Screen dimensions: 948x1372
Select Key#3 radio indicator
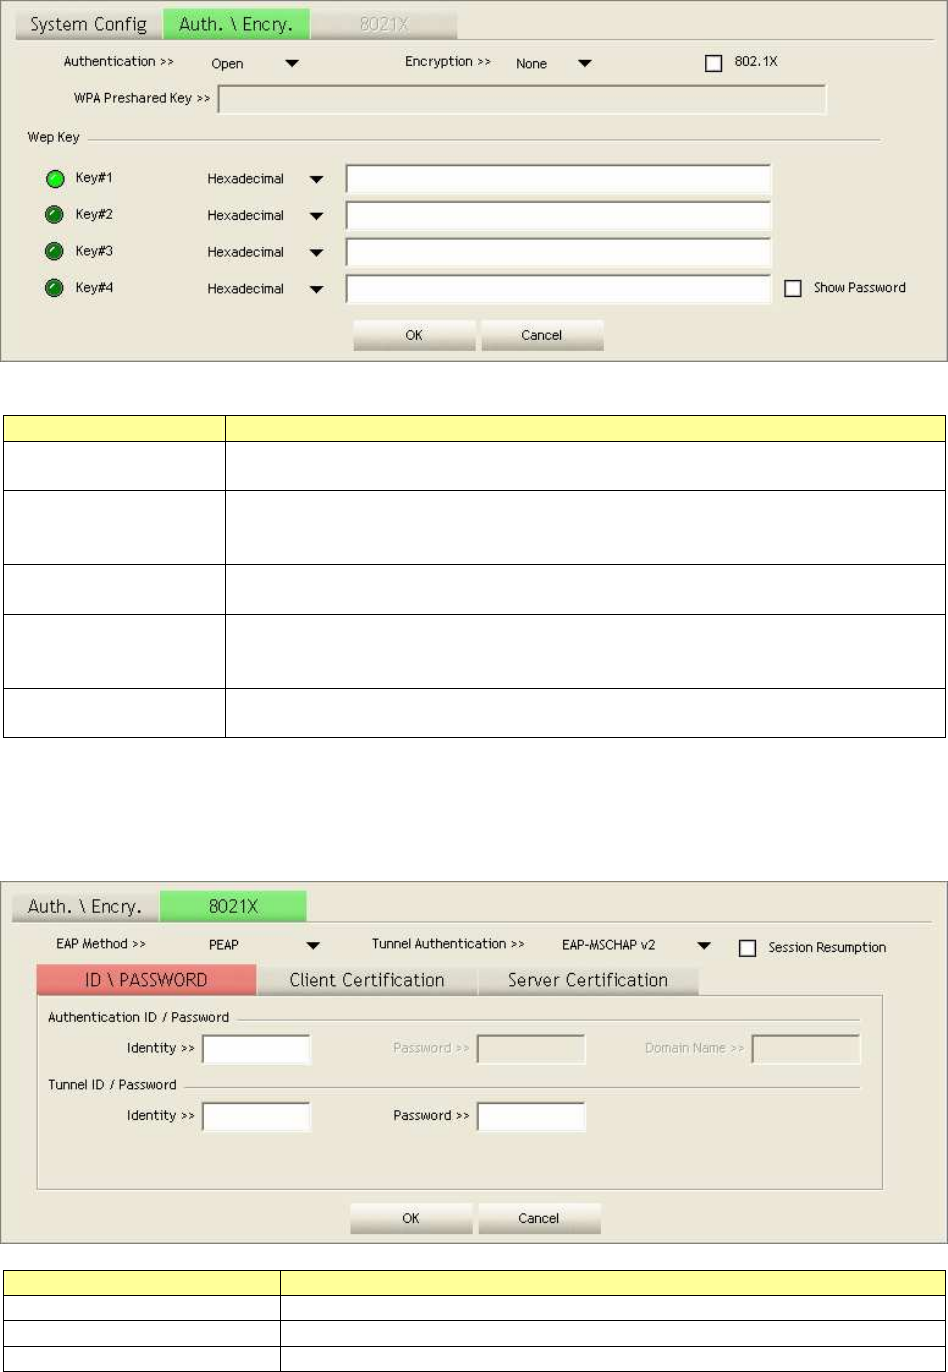tap(55, 251)
